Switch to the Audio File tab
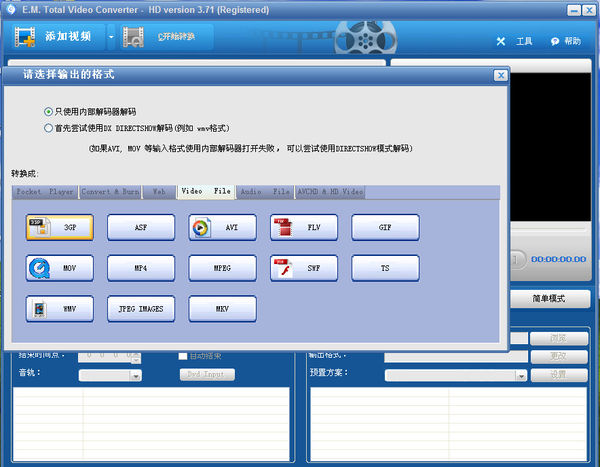This screenshot has height=467, width=600. (x=265, y=192)
